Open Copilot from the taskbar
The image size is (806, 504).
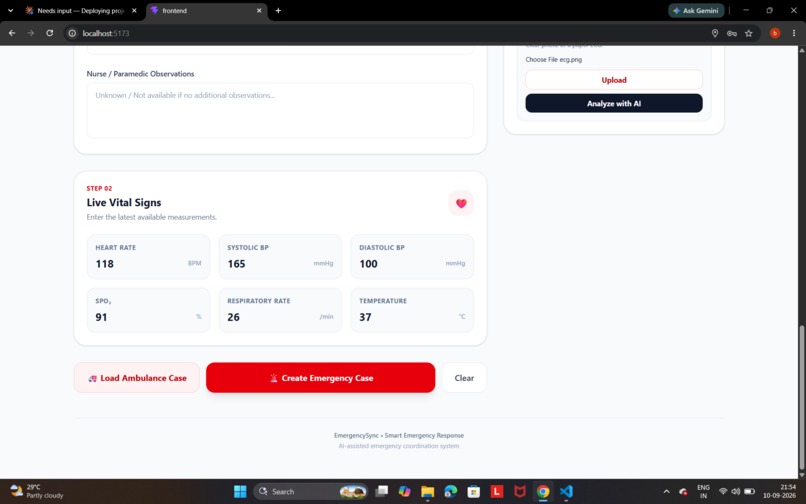(405, 492)
